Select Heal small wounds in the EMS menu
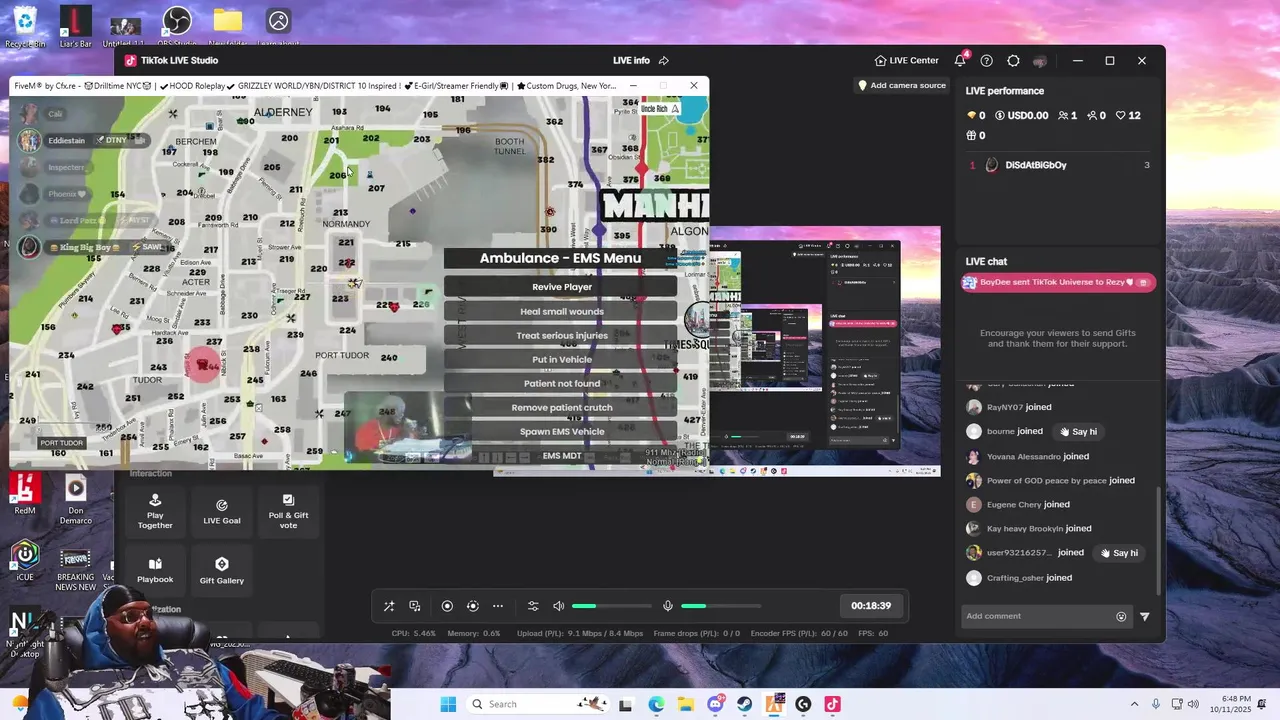This screenshot has width=1280, height=720. 561,311
